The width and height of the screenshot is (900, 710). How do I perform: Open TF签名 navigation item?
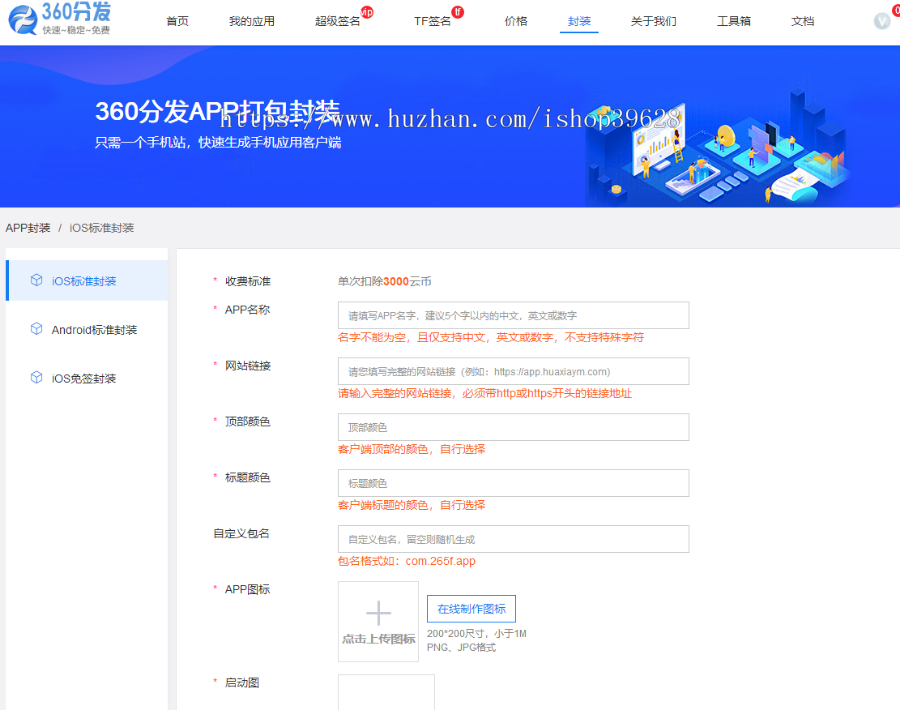pyautogui.click(x=432, y=21)
